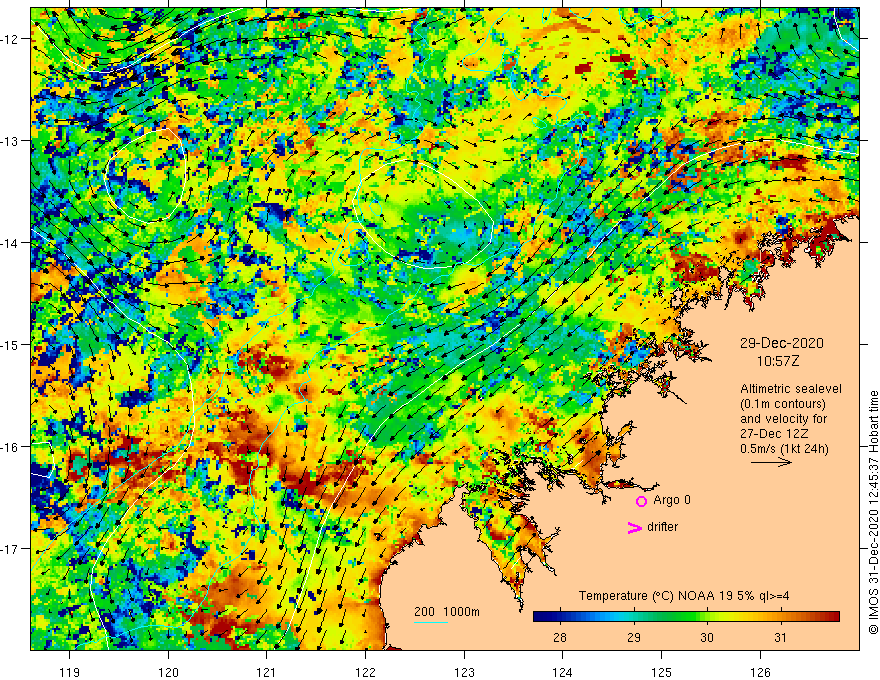
Task: Click the latitude '-13' axis label
Action: coord(11,141)
